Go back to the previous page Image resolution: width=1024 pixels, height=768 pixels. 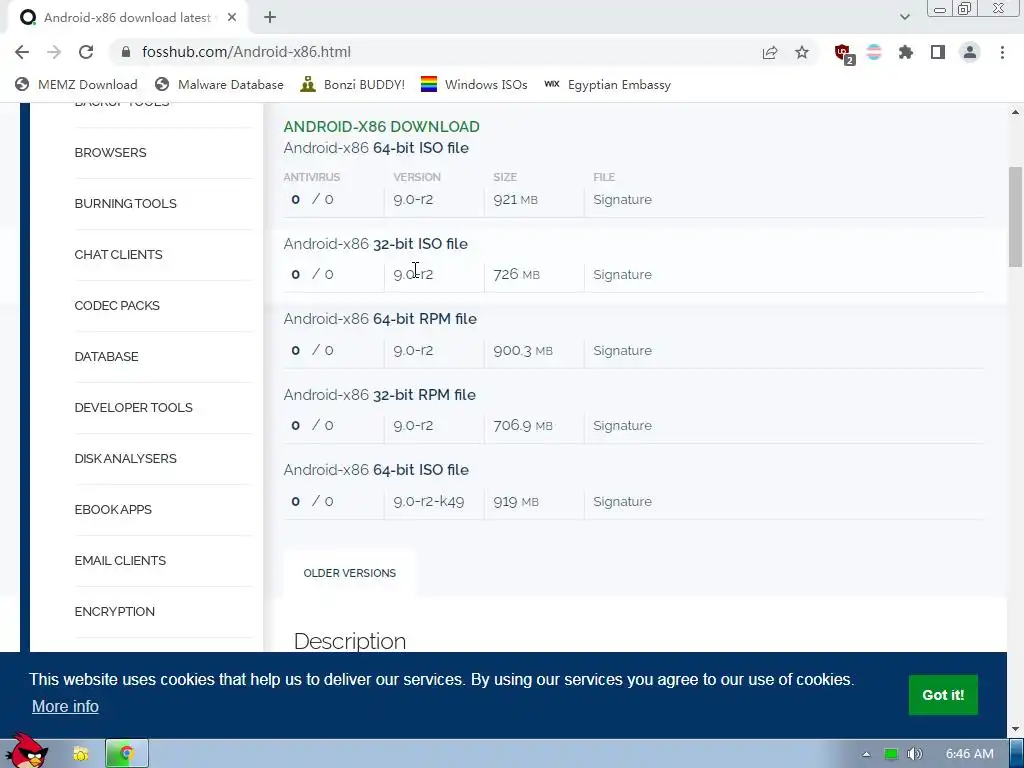coord(22,52)
